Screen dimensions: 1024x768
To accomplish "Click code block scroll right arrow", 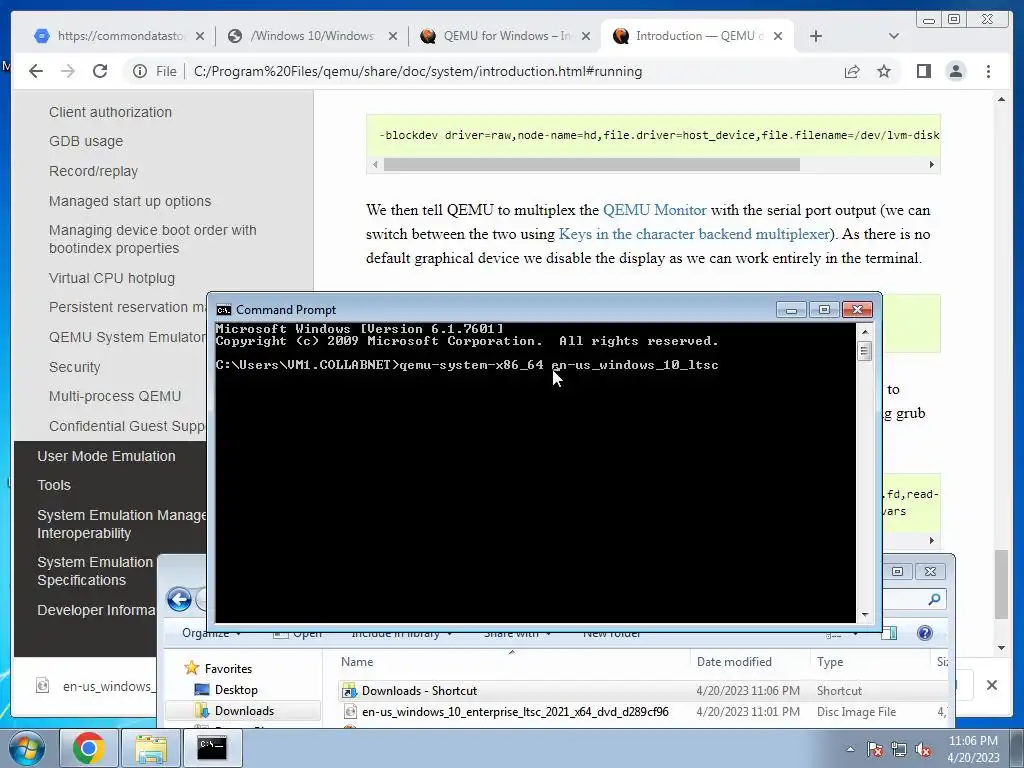I will coord(932,165).
